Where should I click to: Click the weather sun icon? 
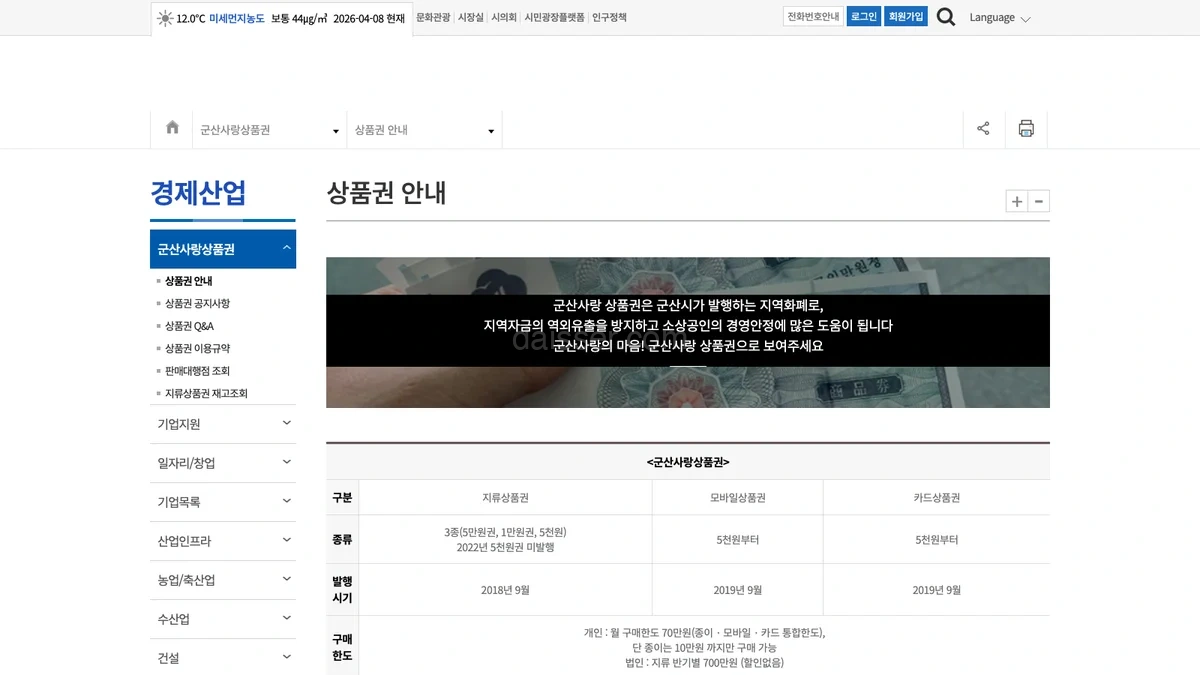(164, 18)
